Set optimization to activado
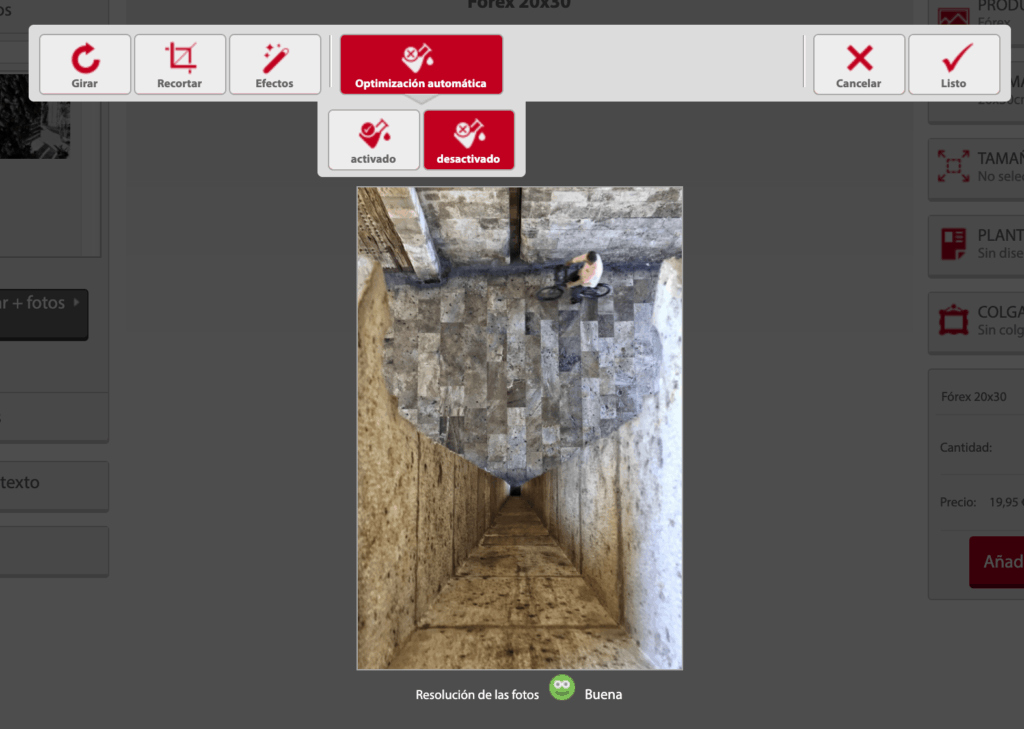The width and height of the screenshot is (1024, 729). click(x=374, y=140)
